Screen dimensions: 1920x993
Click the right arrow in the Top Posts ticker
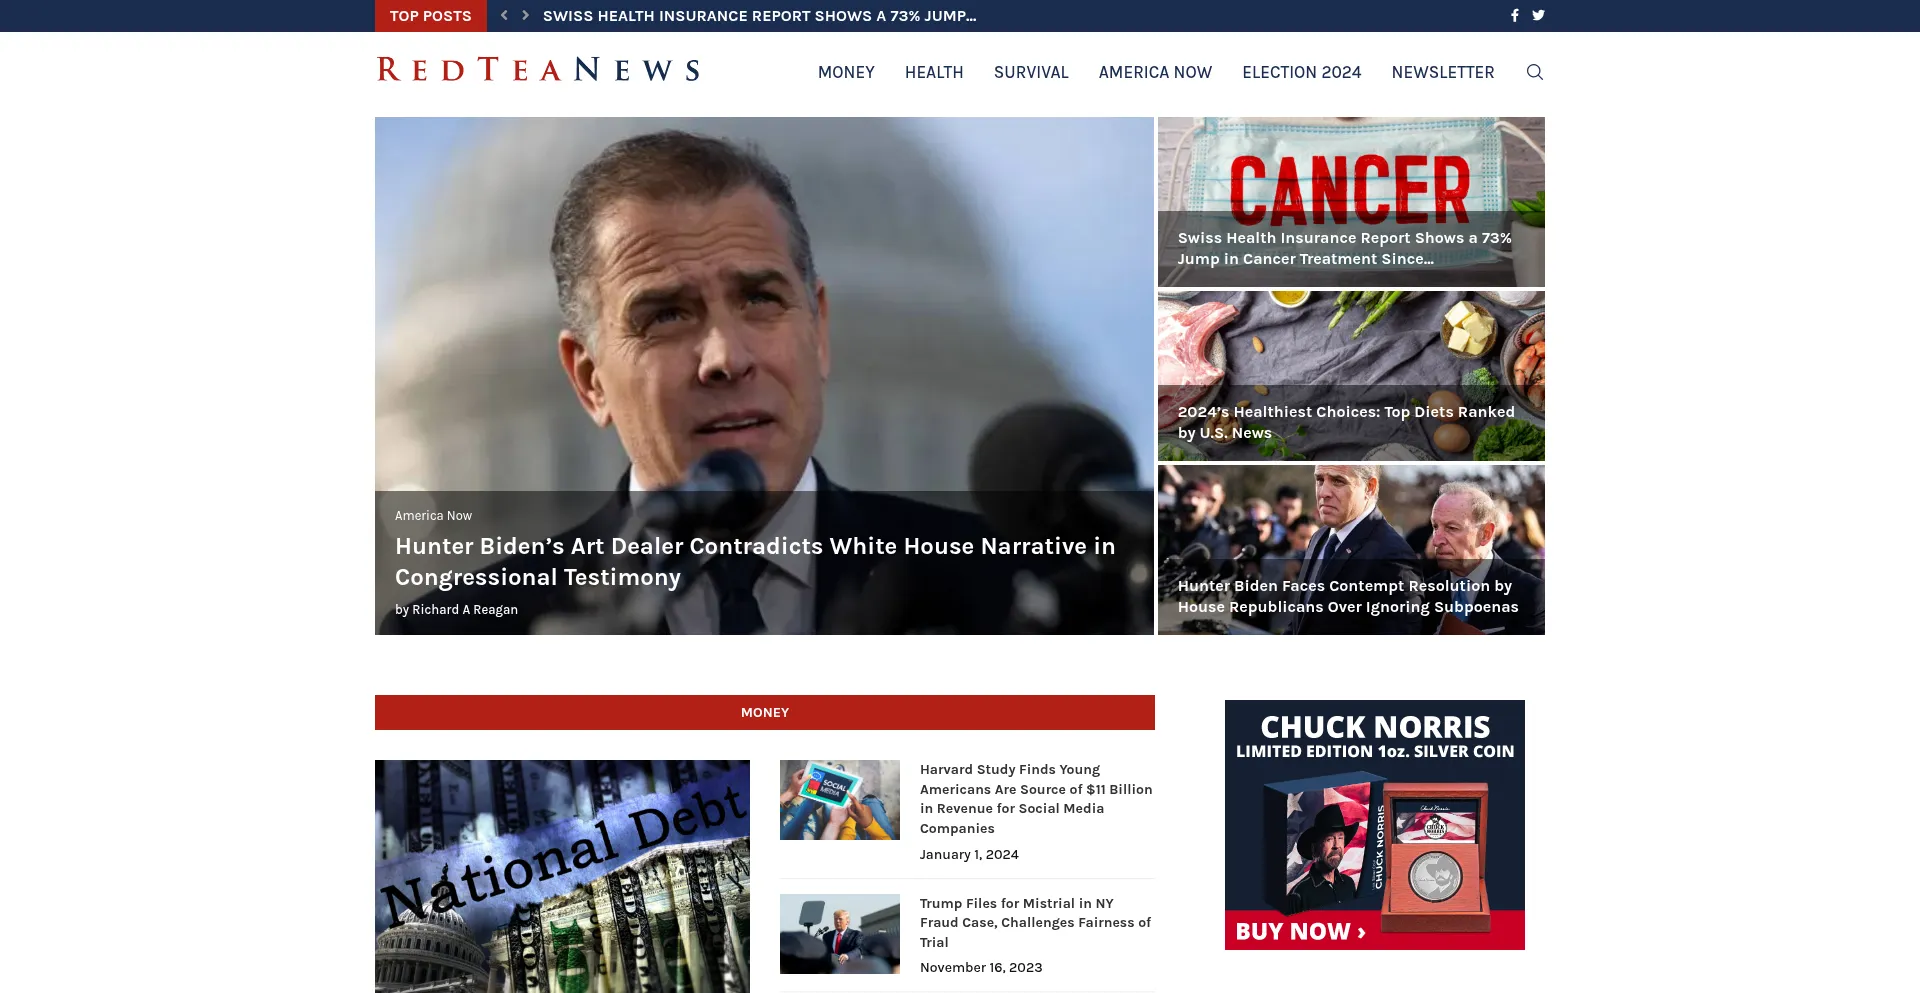pos(524,15)
